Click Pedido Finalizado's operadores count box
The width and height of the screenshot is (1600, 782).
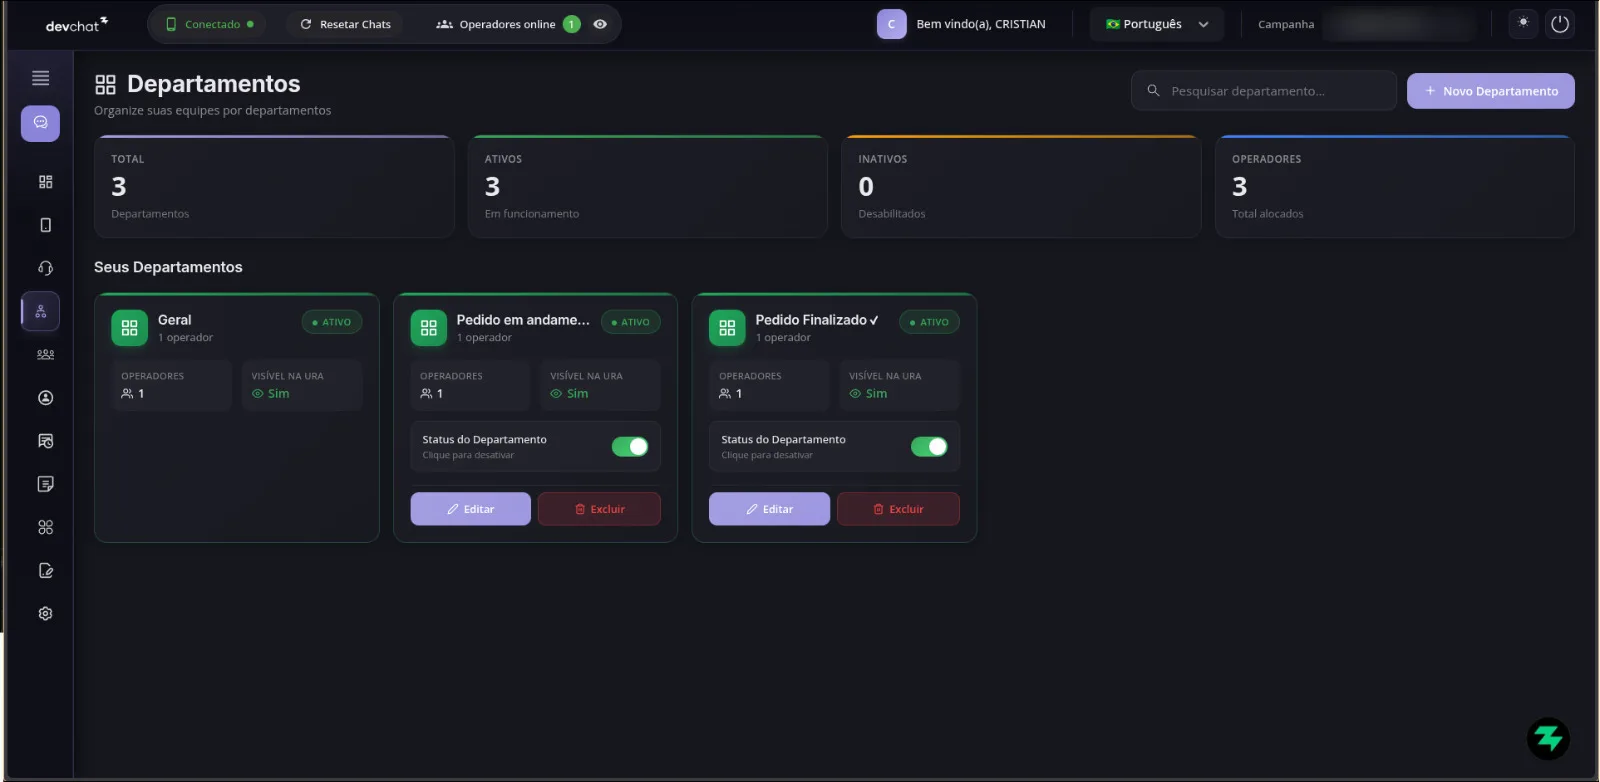(x=769, y=385)
